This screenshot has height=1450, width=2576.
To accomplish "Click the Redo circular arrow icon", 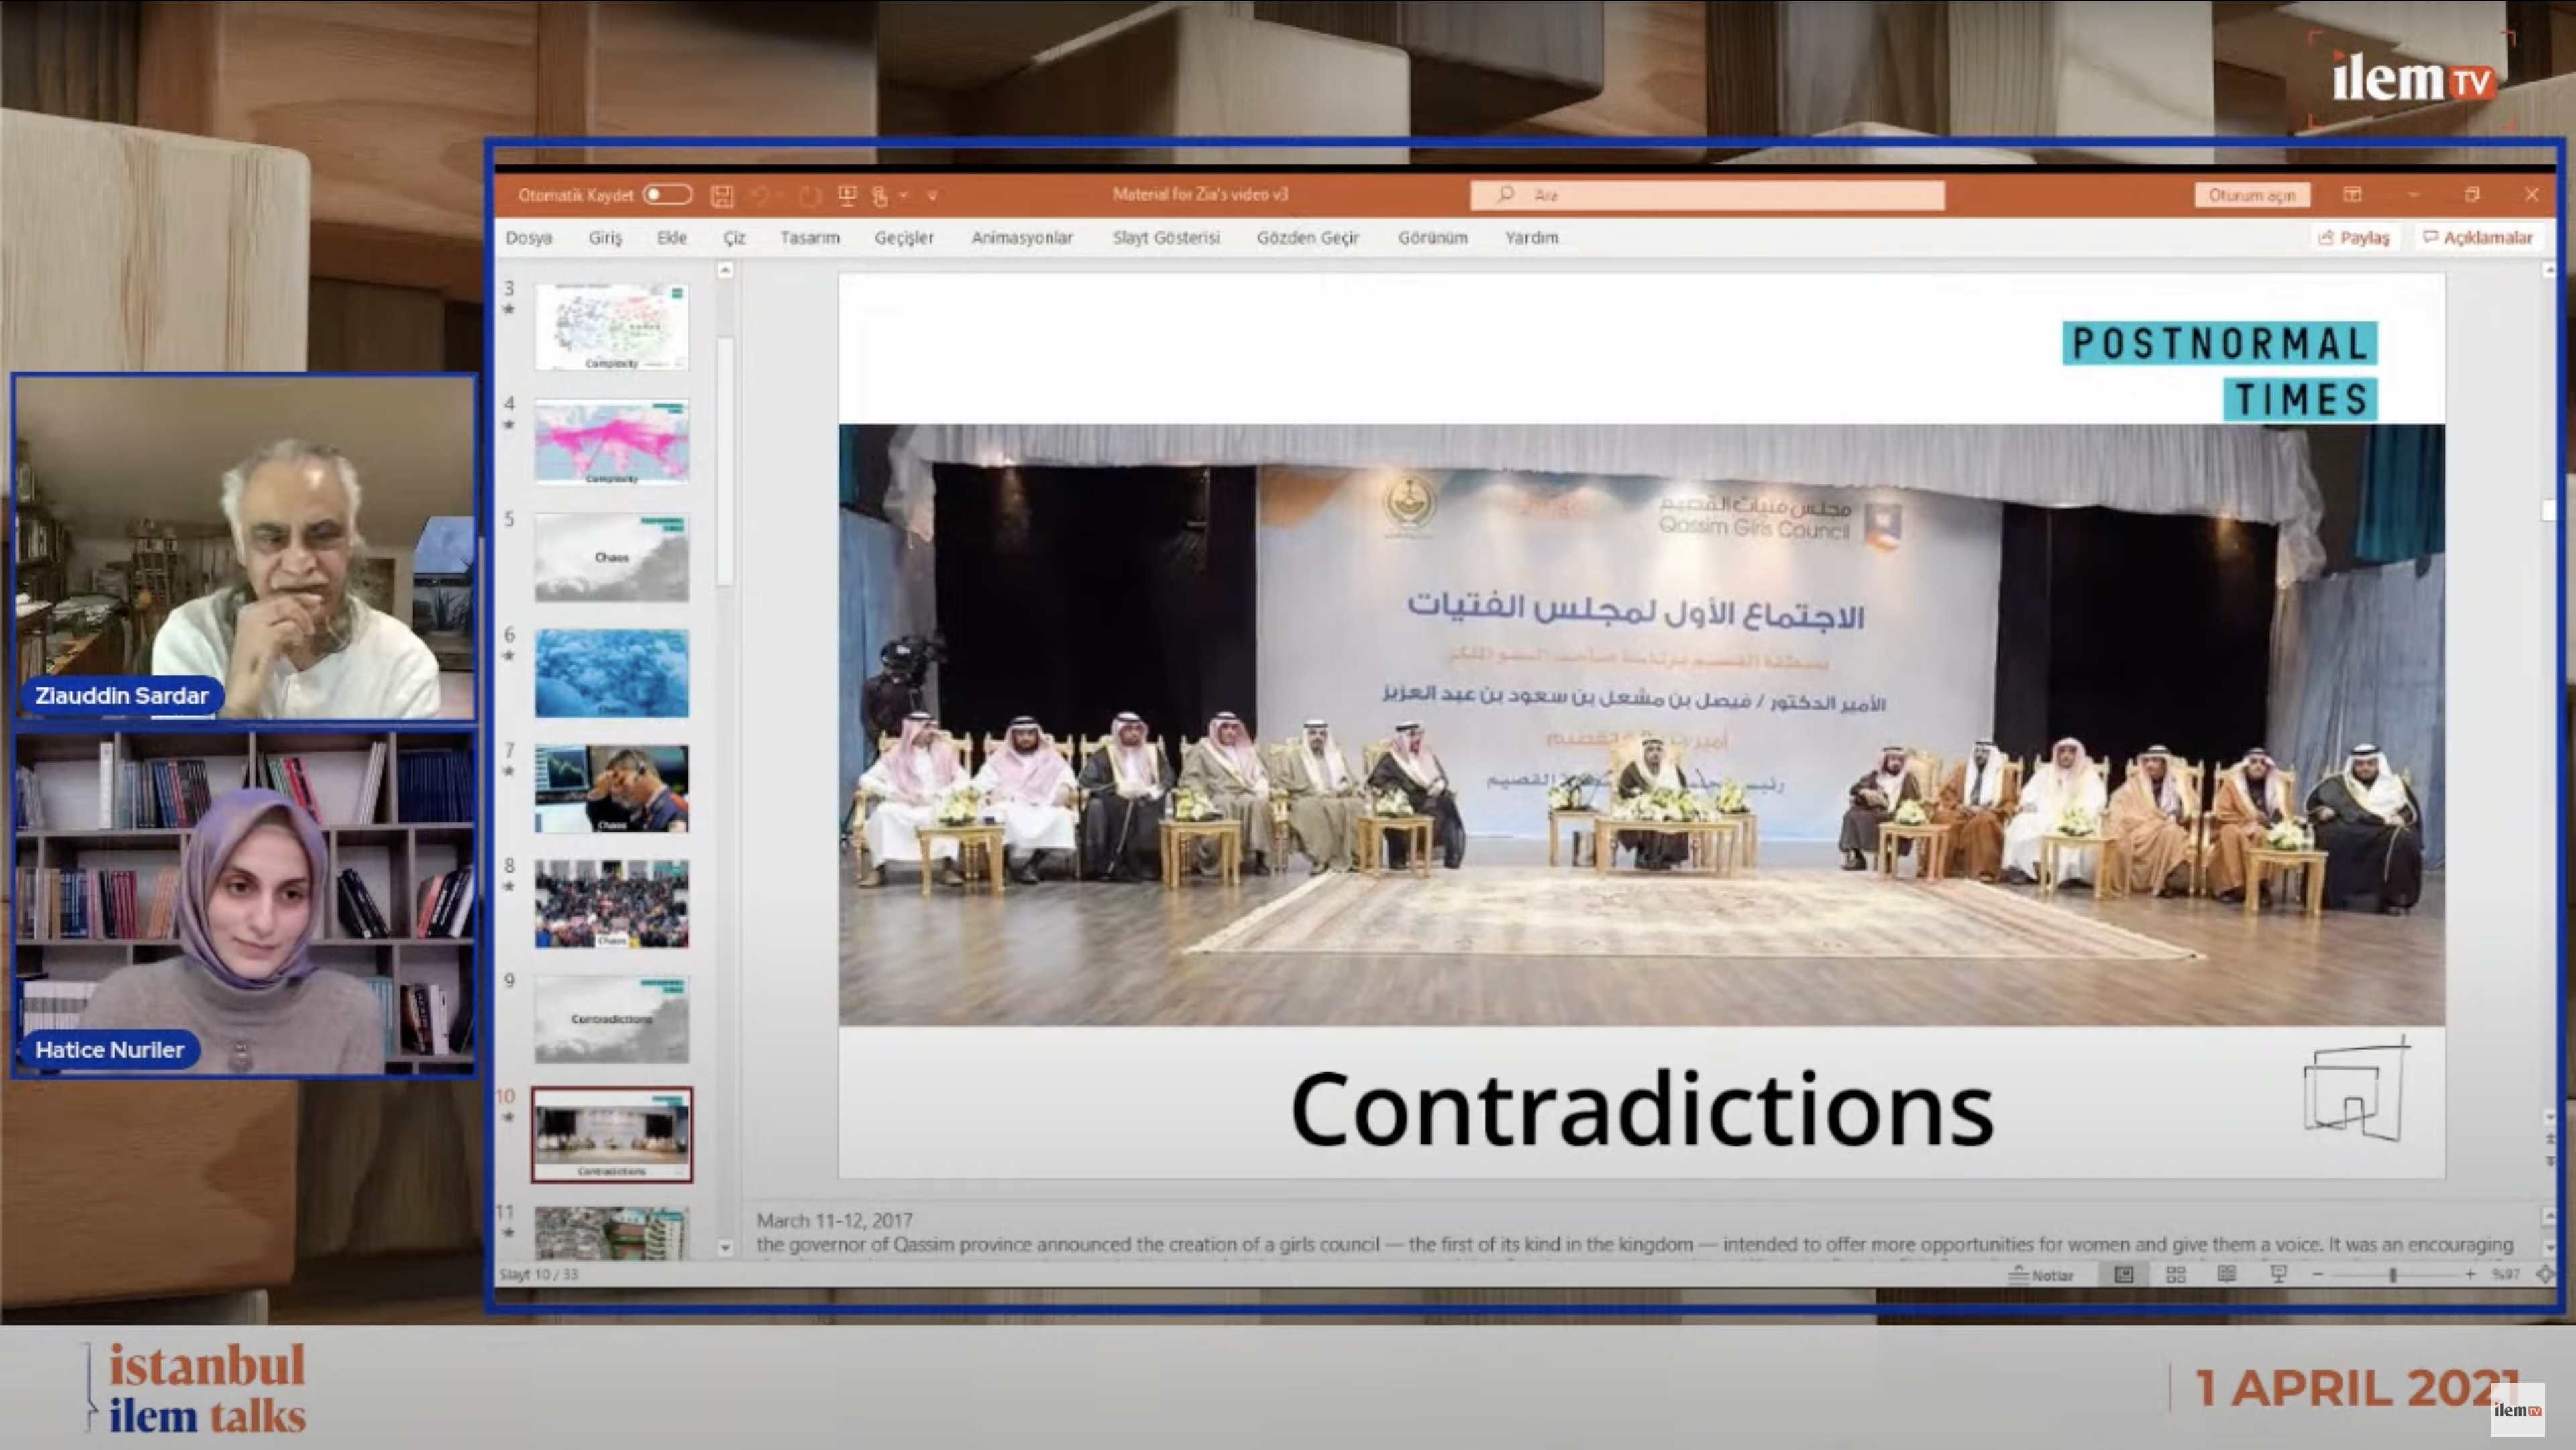I will click(810, 196).
